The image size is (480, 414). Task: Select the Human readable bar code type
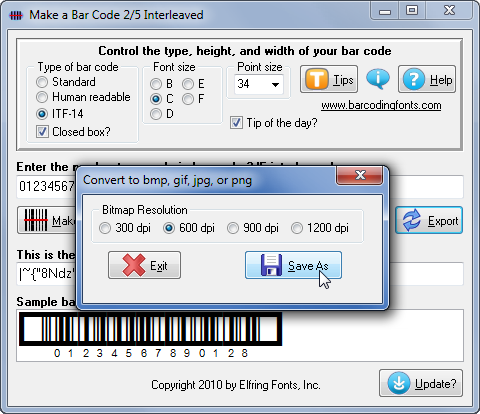click(x=83, y=97)
